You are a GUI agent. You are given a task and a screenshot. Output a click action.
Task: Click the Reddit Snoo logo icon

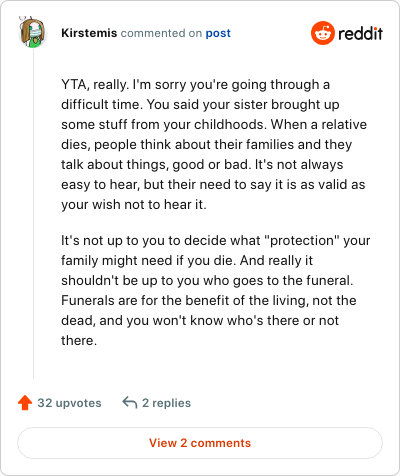pyautogui.click(x=322, y=33)
